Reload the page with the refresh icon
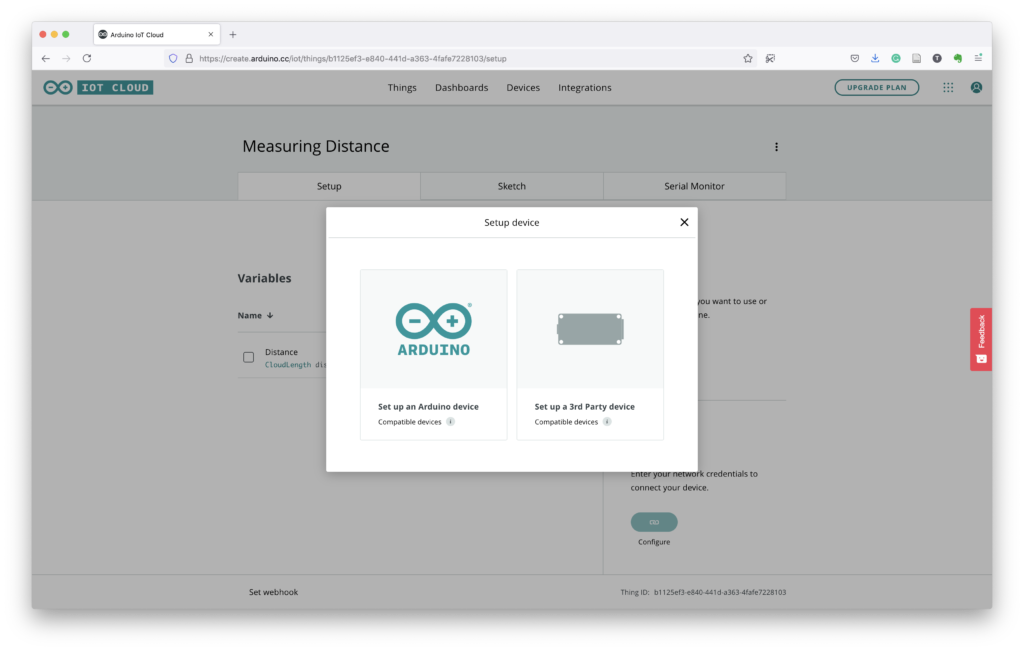This screenshot has width=1024, height=651. pos(87,58)
